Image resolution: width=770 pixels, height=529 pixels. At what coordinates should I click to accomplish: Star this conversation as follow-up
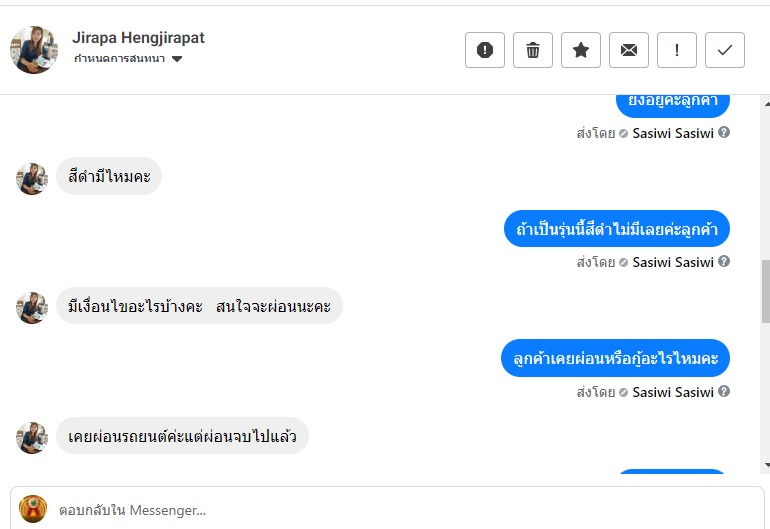[x=581, y=50]
